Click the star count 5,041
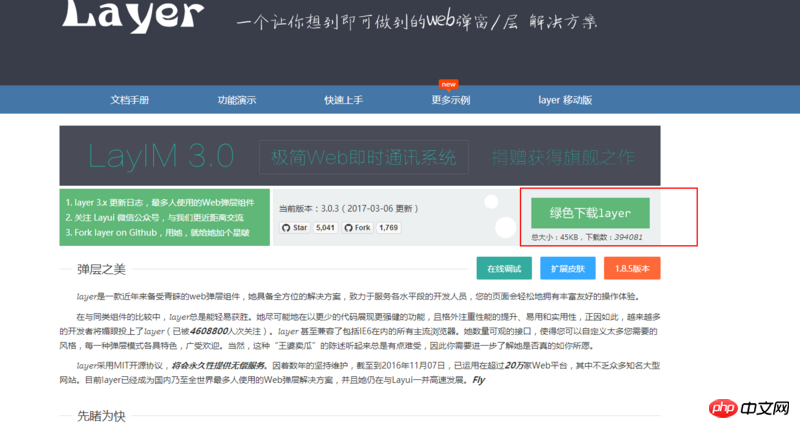Screen dimensions: 800x428 point(325,228)
